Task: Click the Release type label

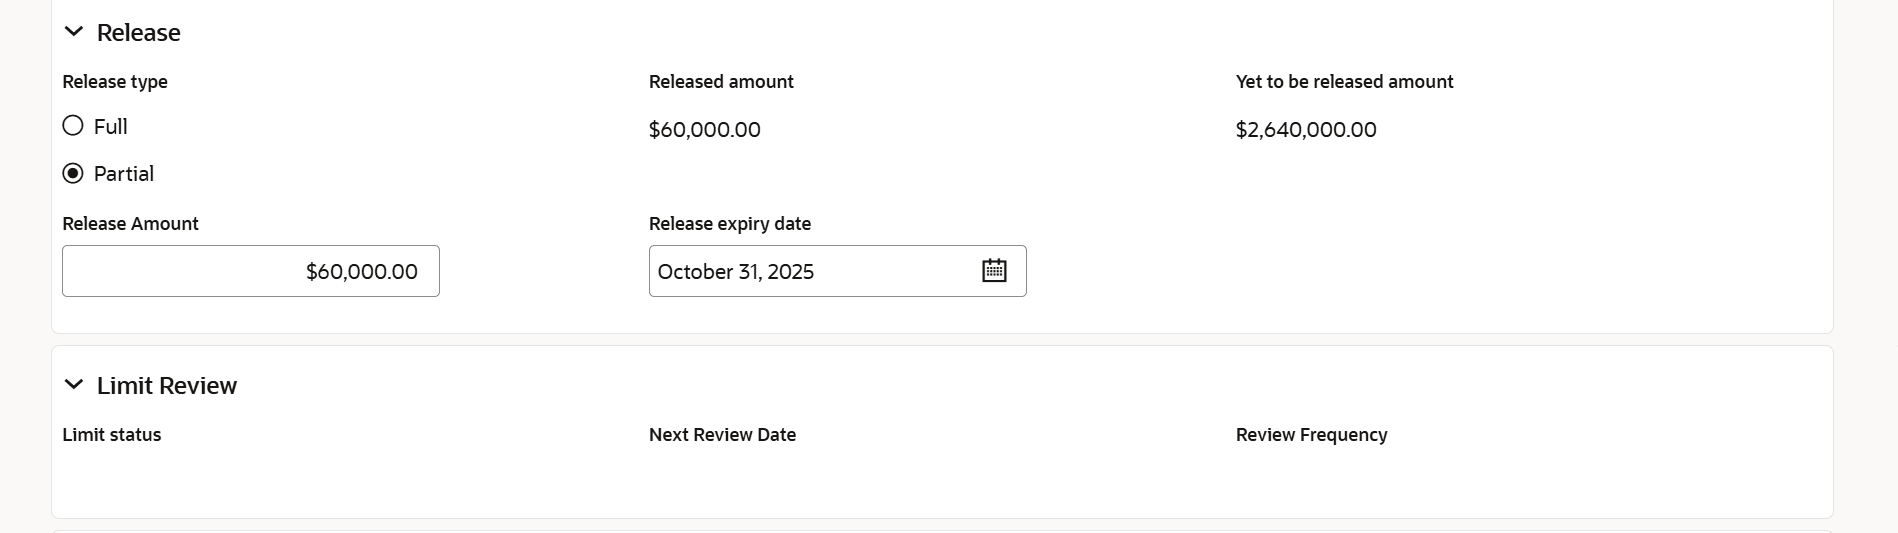Action: pyautogui.click(x=115, y=82)
